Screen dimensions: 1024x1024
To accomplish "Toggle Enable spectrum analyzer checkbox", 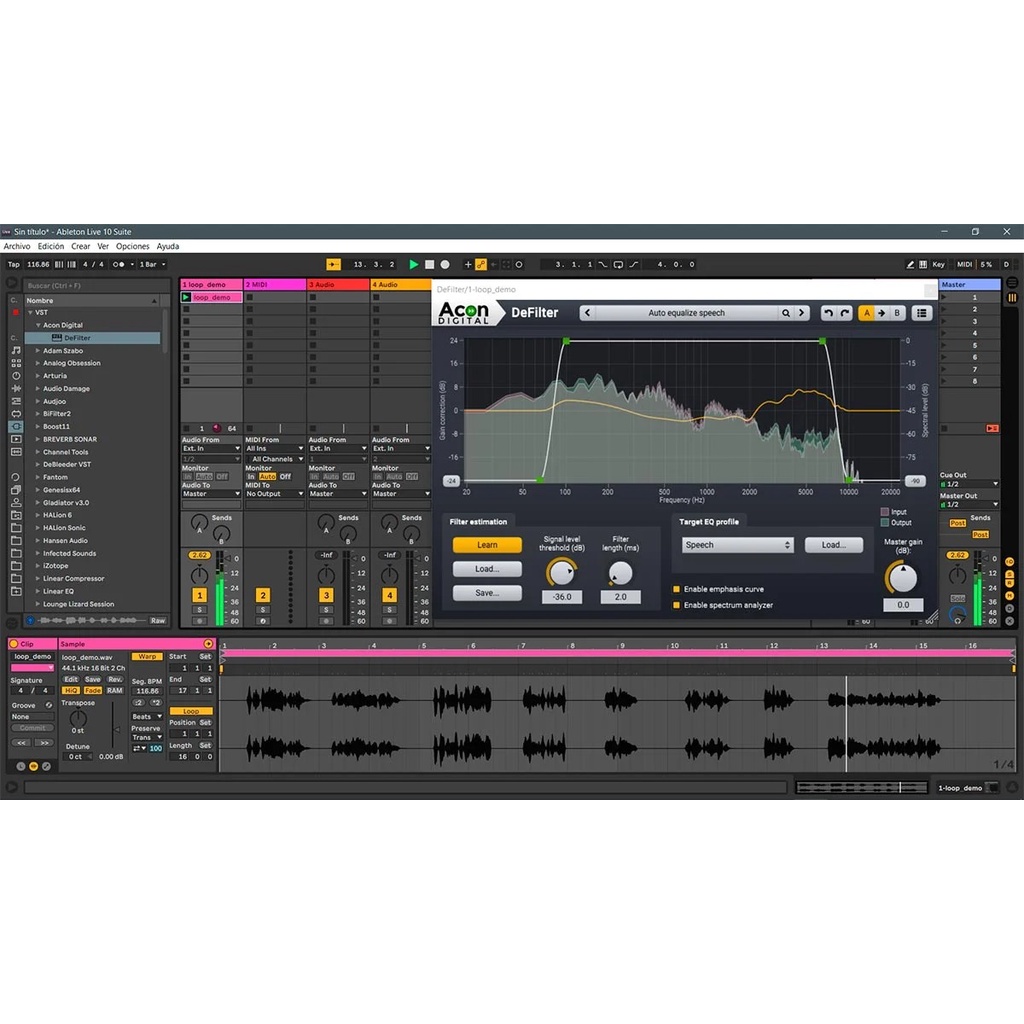I will click(677, 605).
